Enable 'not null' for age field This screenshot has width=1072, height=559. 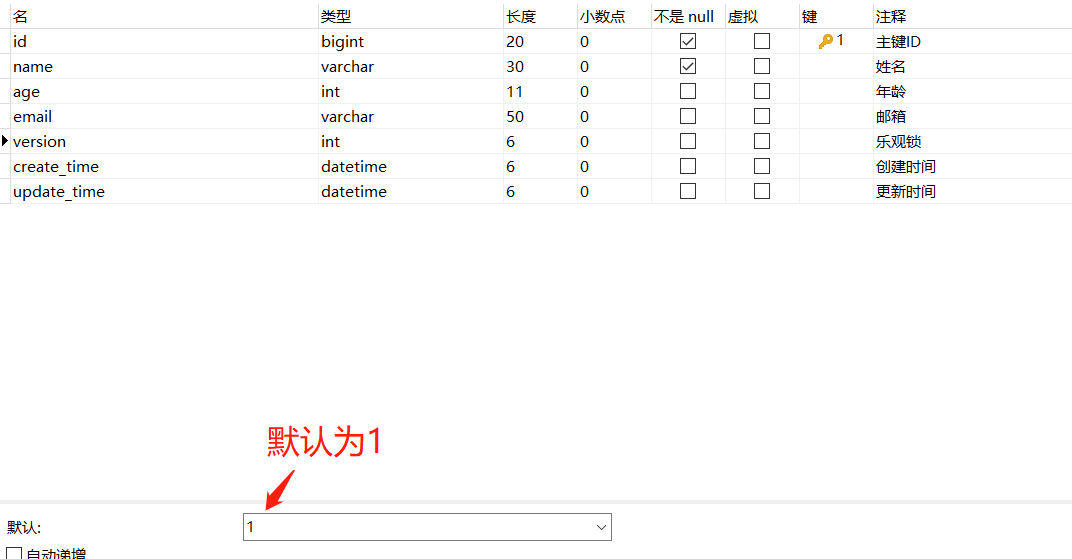[688, 91]
